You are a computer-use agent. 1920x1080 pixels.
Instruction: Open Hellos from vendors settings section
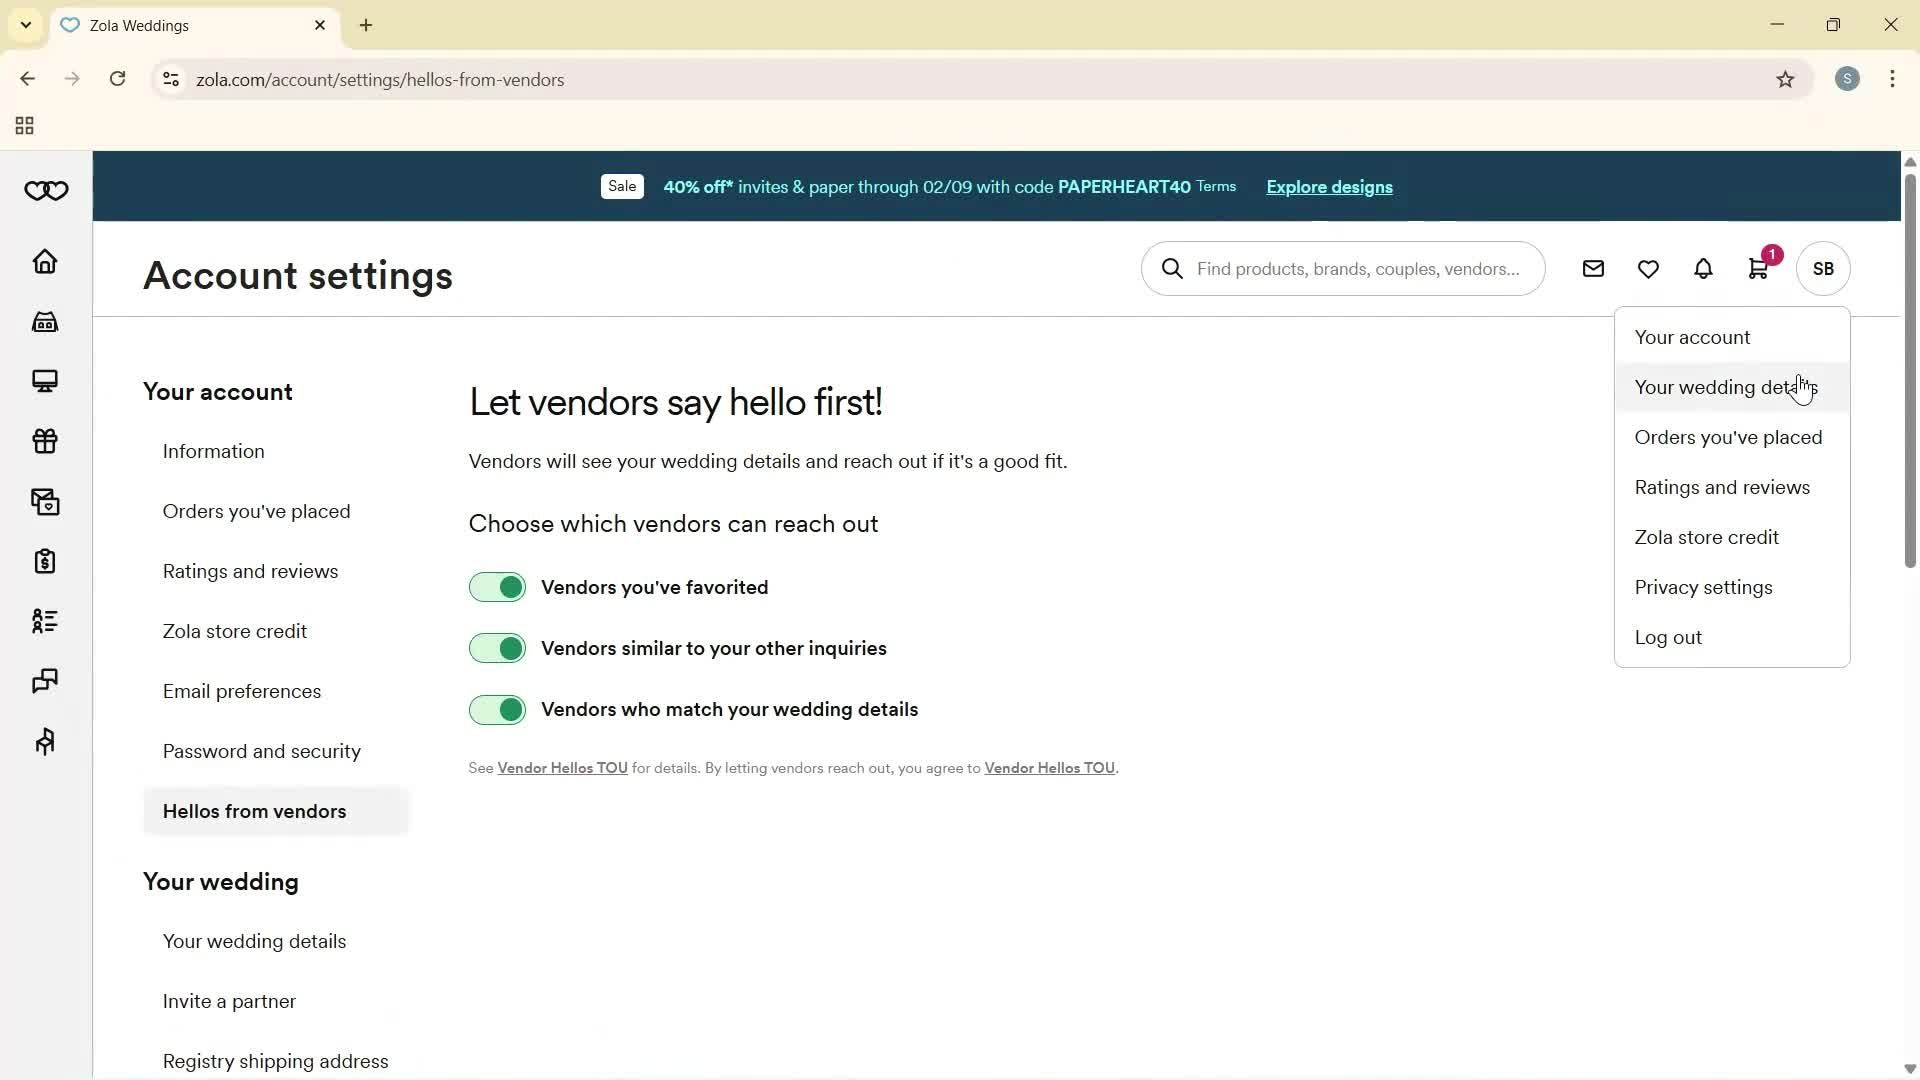click(x=255, y=811)
